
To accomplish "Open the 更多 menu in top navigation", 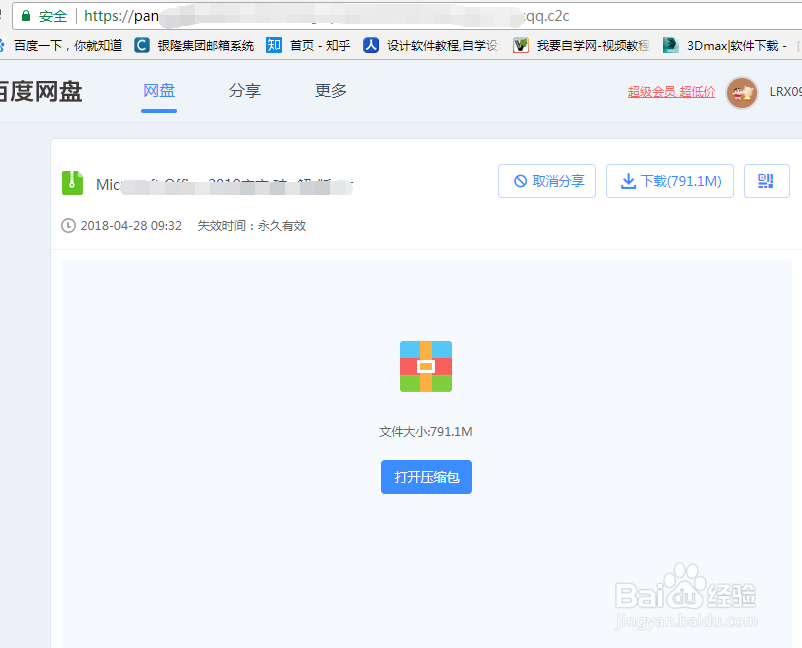I will coord(330,90).
